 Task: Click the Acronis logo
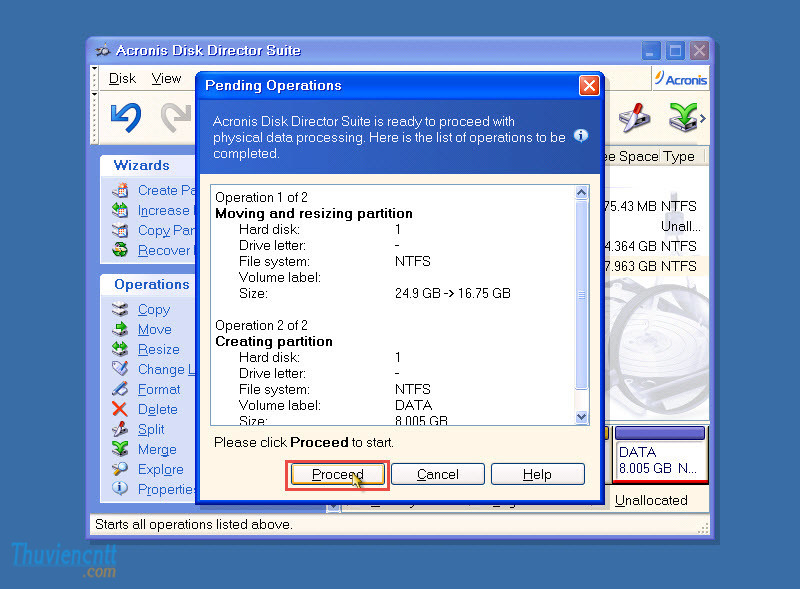pyautogui.click(x=681, y=79)
